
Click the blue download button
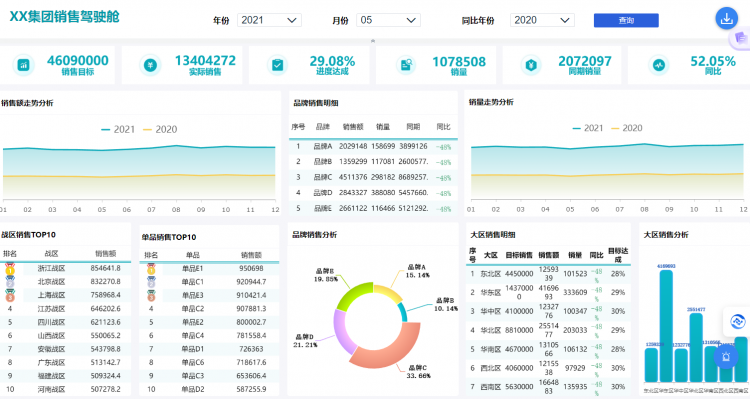click(x=727, y=19)
